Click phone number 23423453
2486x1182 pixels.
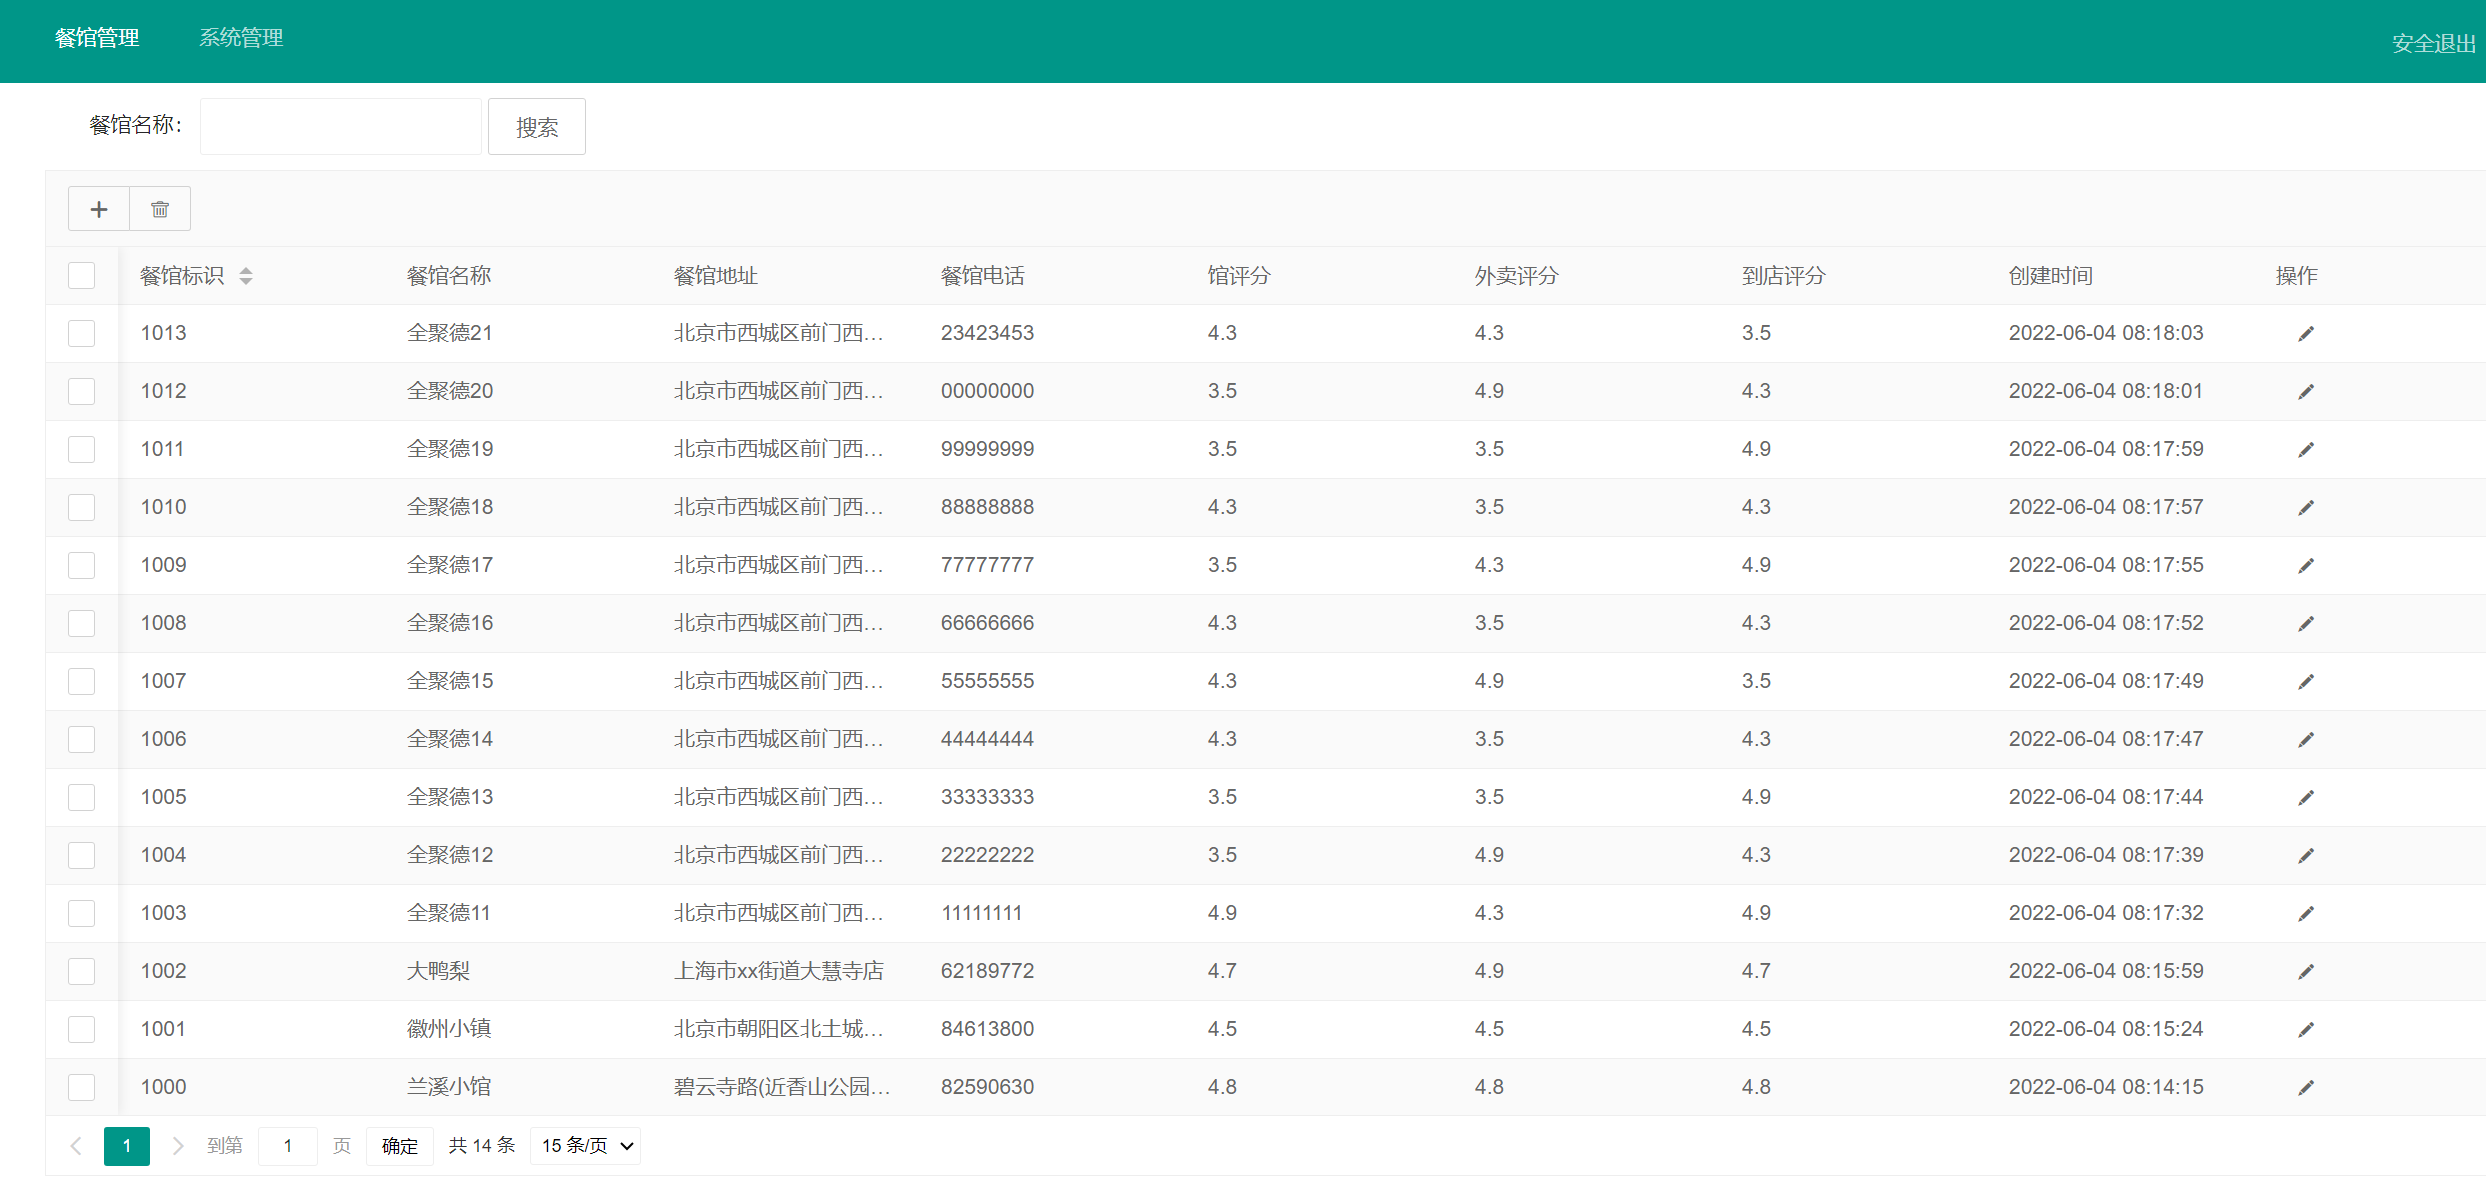(987, 333)
